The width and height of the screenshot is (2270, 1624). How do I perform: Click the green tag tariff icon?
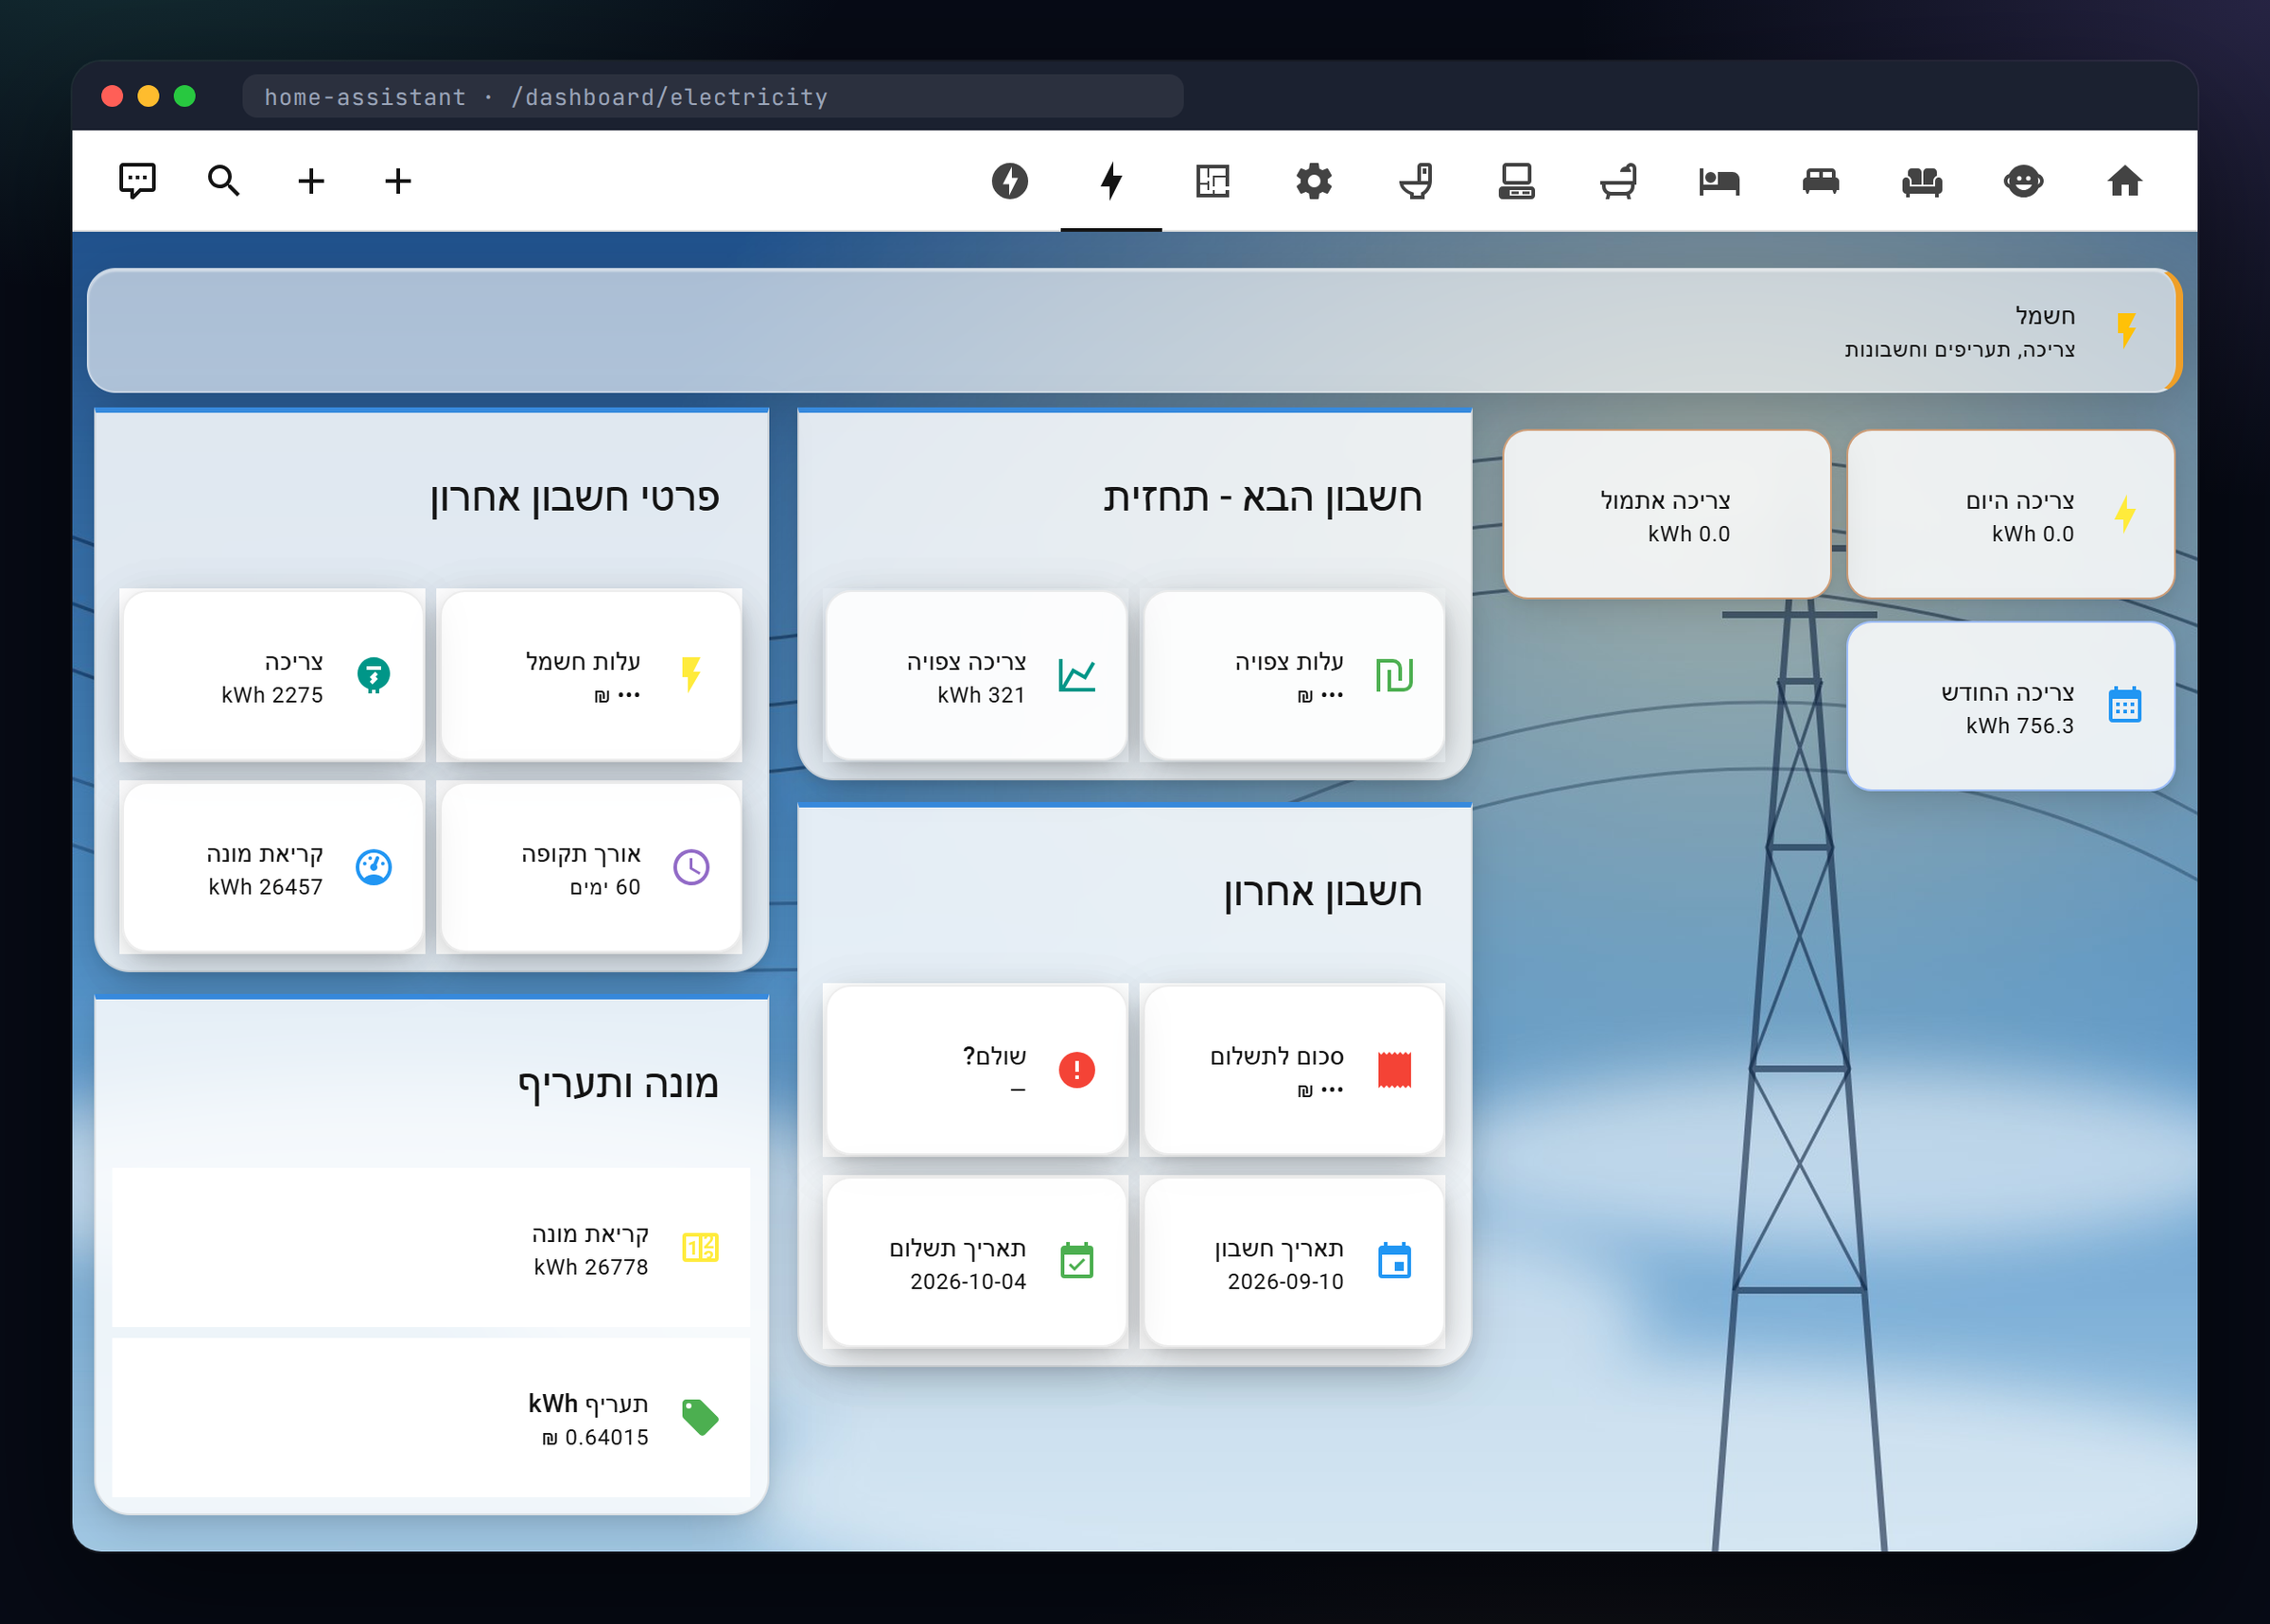coord(700,1418)
